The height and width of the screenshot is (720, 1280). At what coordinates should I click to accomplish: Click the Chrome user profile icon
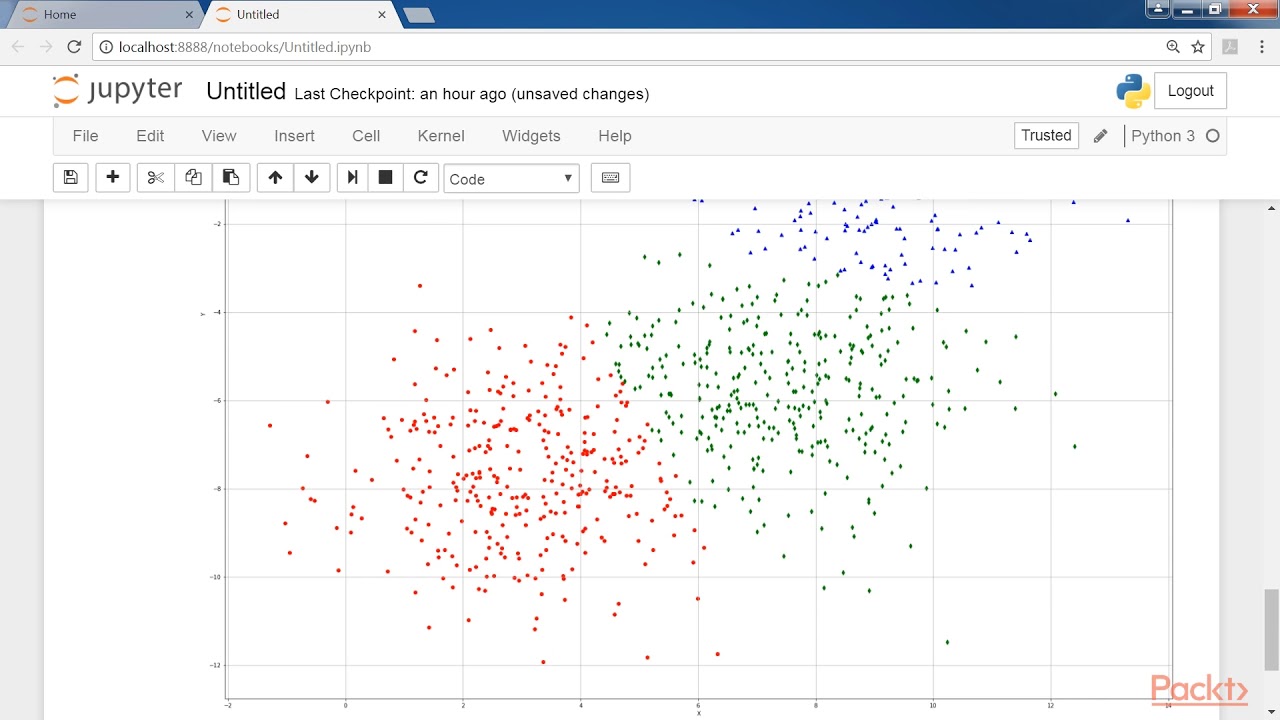[1157, 8]
